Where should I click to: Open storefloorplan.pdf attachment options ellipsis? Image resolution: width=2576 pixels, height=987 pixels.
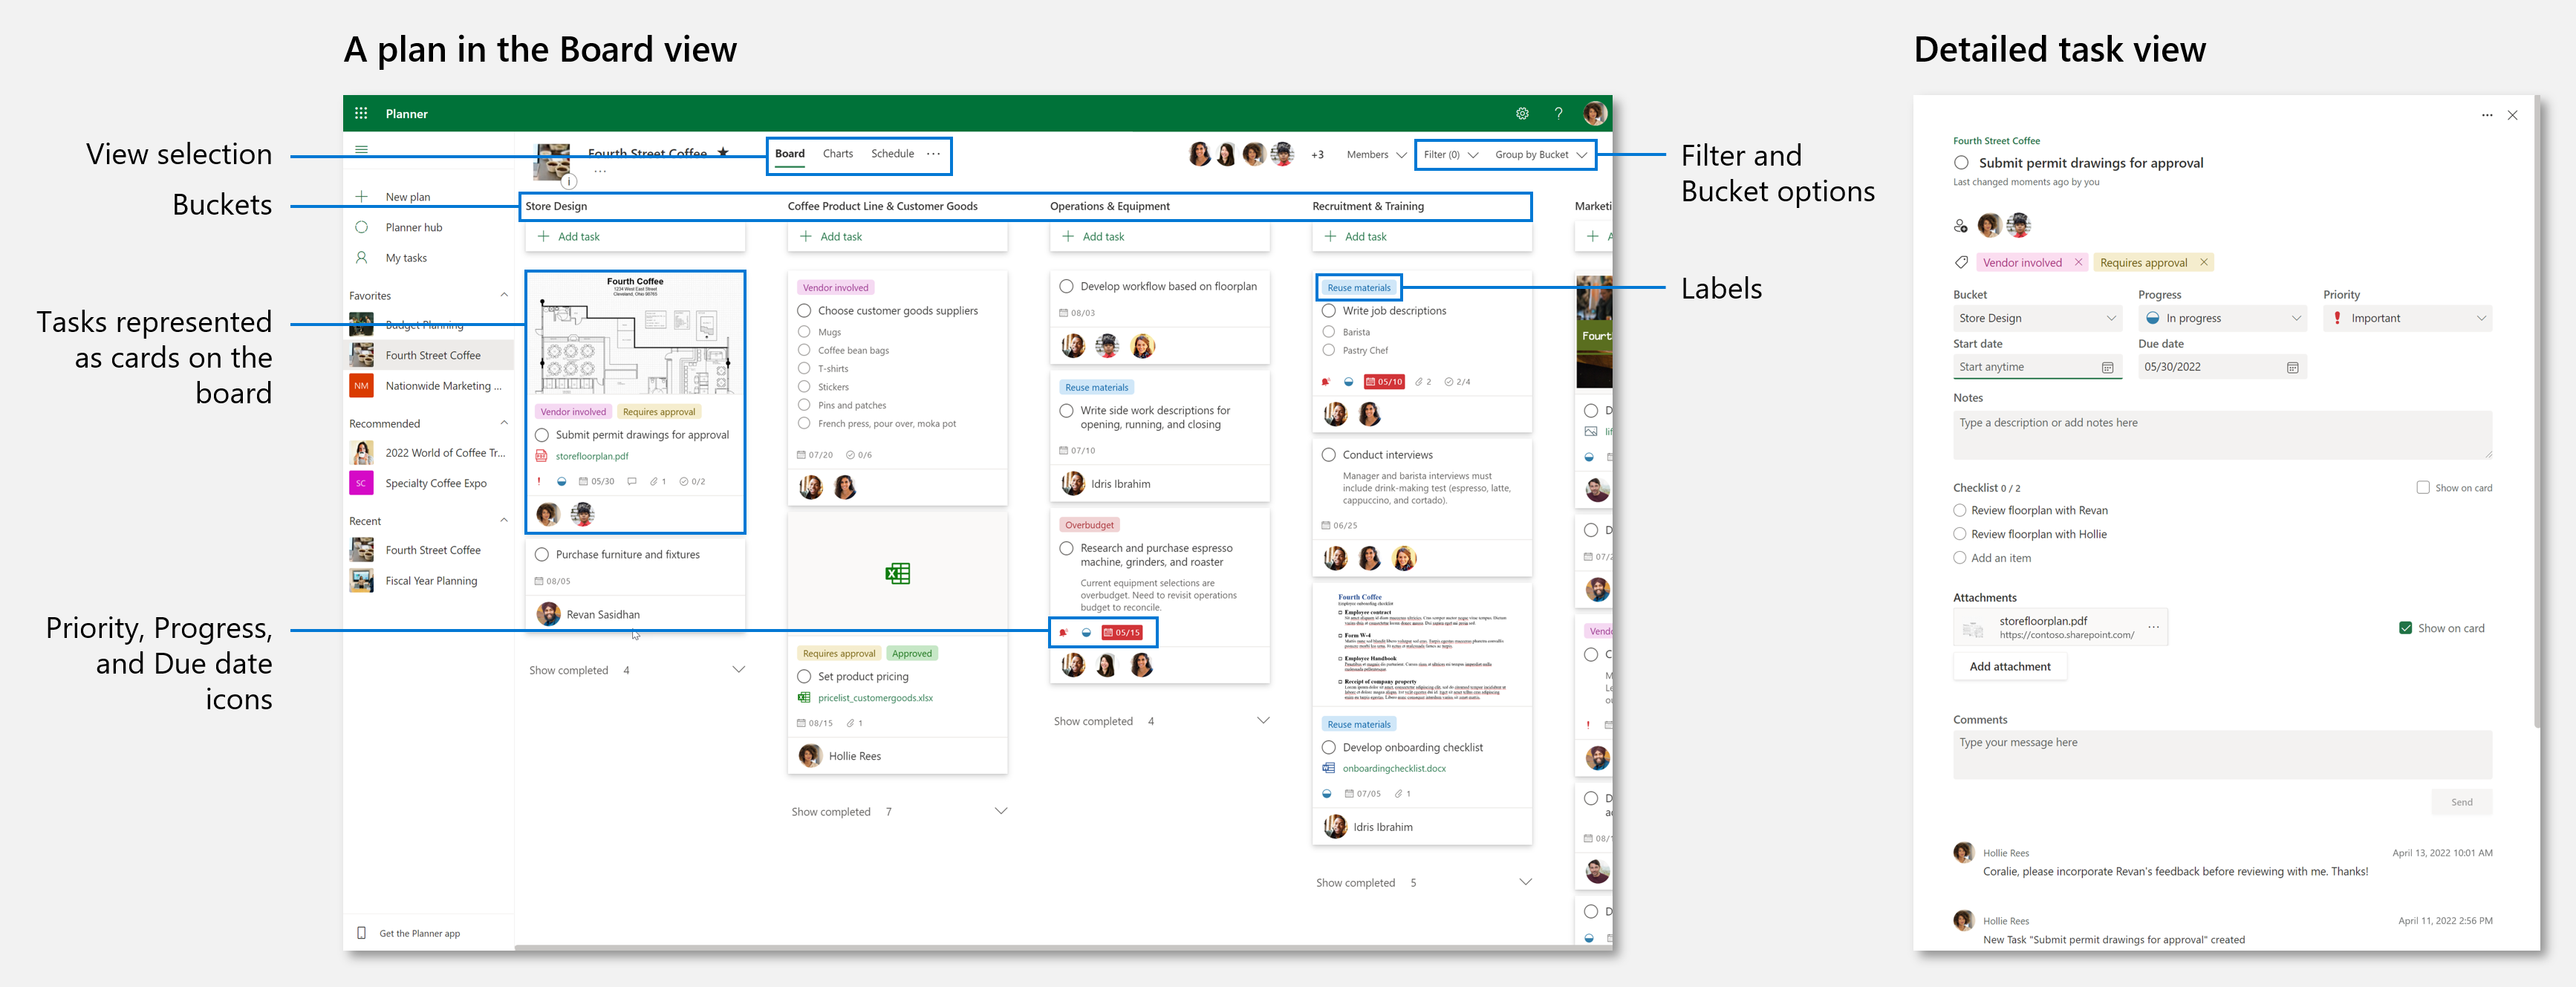click(x=2153, y=628)
